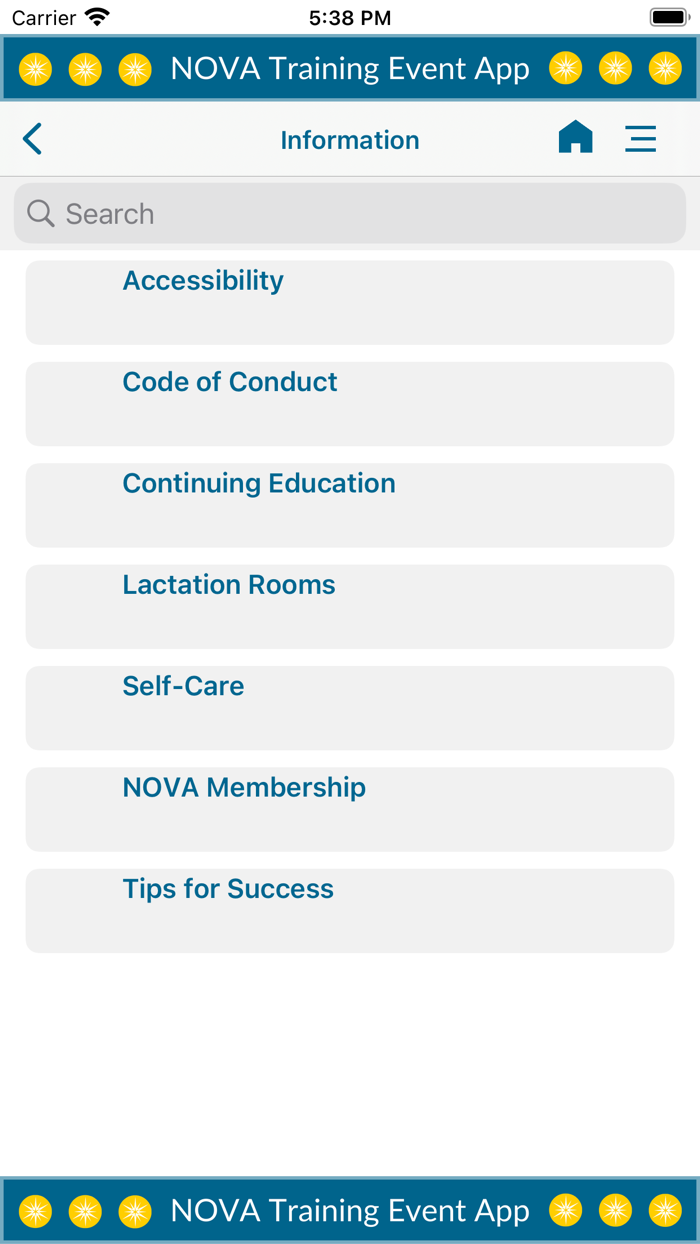Viewport: 700px width, 1244px height.
Task: Click the first sunburst icon in top banner
Action: click(35, 68)
